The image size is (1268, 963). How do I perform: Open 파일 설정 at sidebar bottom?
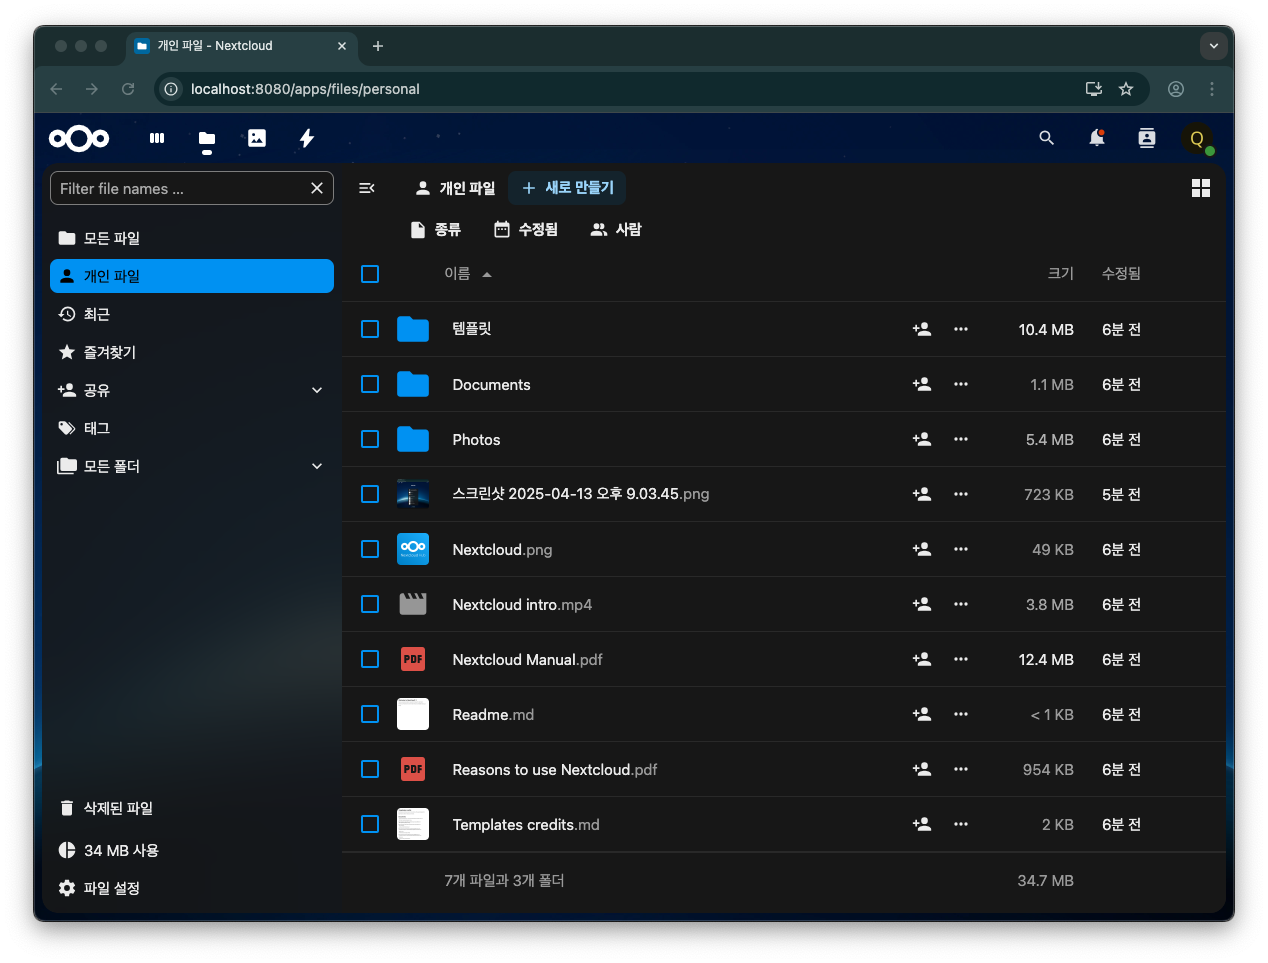[x=192, y=888]
